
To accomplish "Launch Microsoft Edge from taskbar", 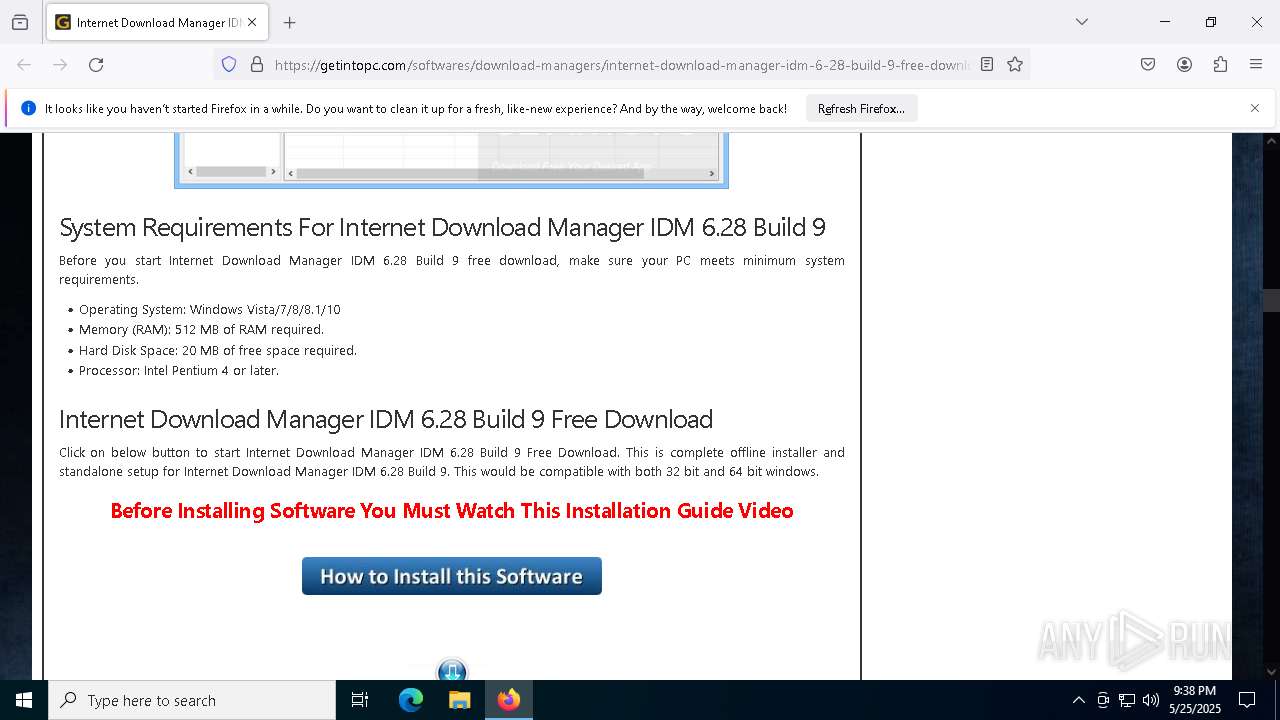I will (411, 700).
